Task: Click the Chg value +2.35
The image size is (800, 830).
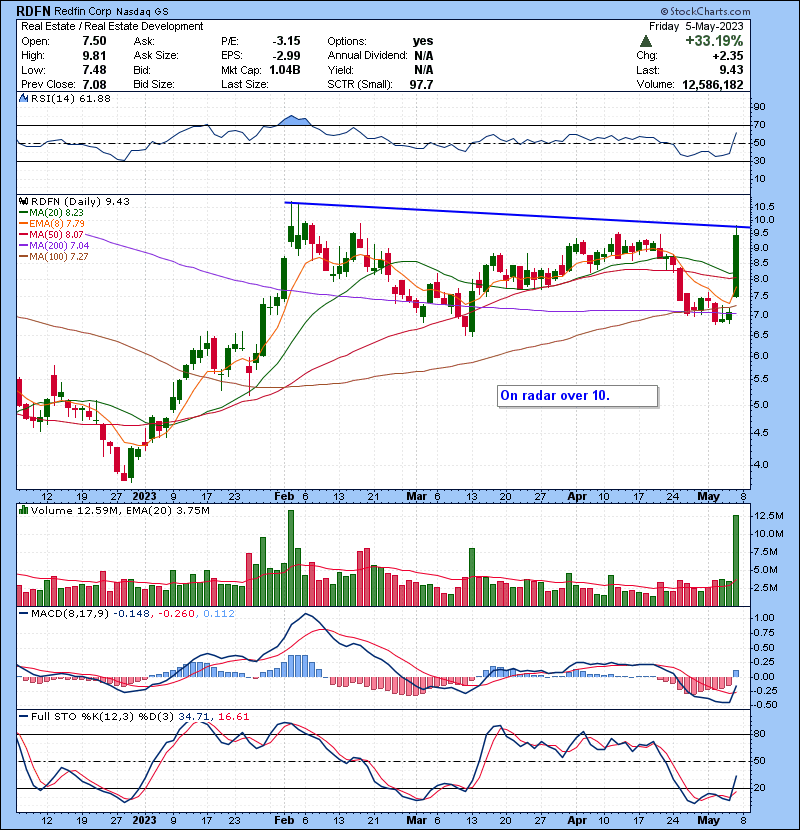Action: click(x=728, y=56)
